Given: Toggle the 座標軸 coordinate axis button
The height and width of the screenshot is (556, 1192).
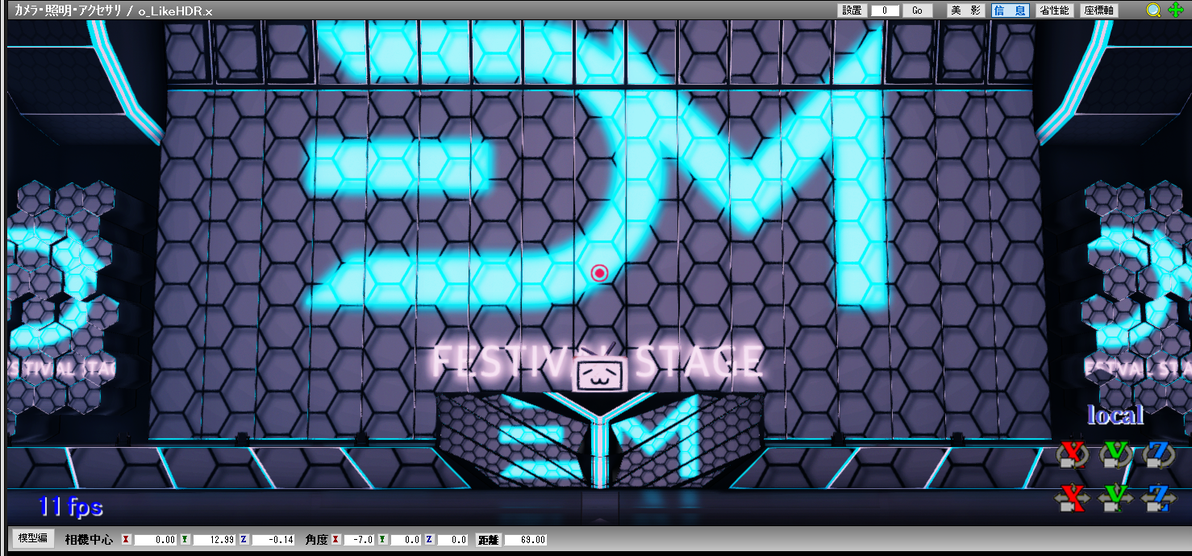Looking at the screenshot, I should tap(1098, 11).
